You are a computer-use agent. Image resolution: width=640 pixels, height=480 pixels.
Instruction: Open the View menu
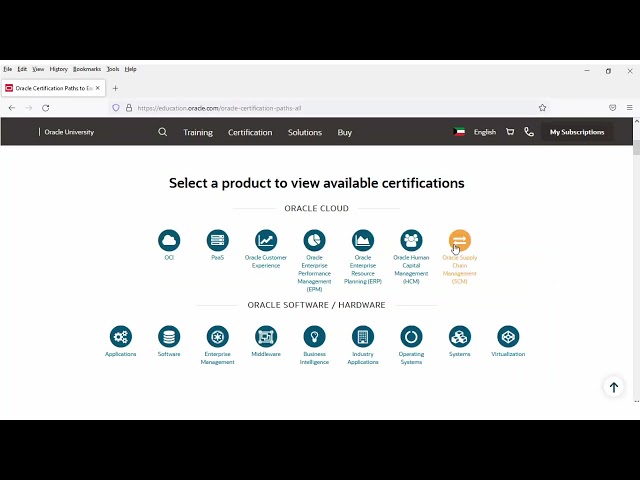point(38,69)
